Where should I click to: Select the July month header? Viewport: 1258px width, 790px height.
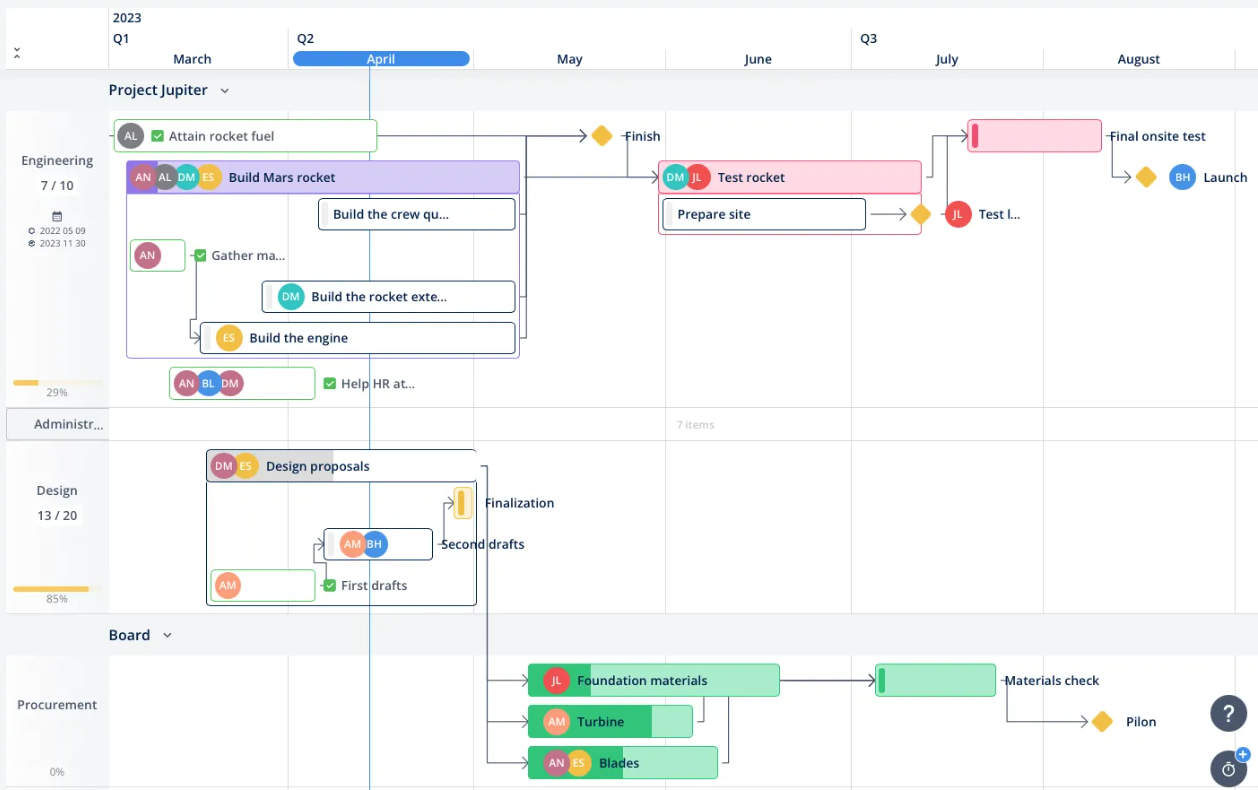click(946, 59)
